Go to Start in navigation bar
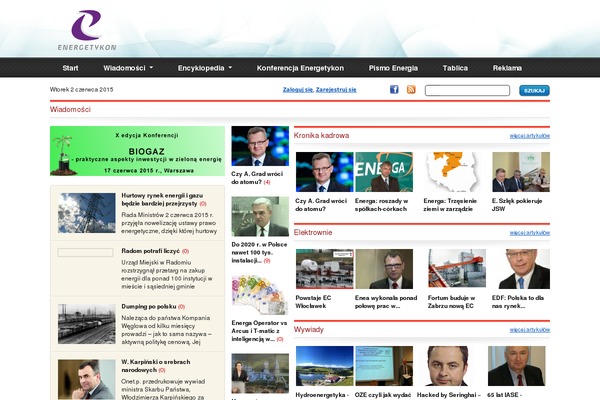The width and height of the screenshot is (600, 400). pos(70,68)
